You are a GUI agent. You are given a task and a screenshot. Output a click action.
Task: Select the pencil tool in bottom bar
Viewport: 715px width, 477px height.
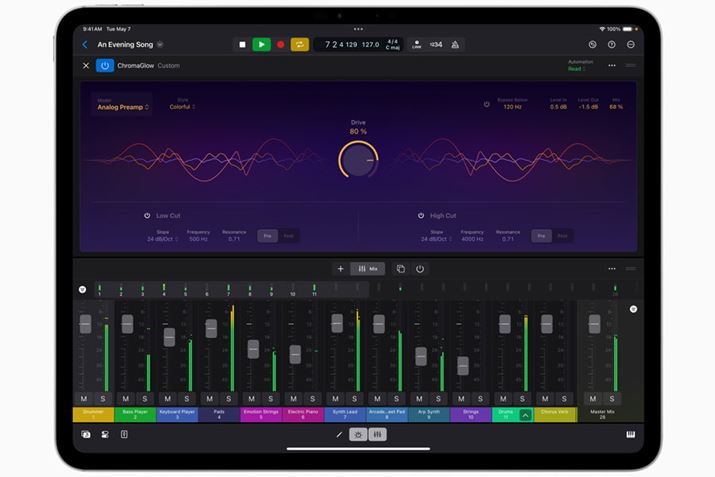[340, 435]
